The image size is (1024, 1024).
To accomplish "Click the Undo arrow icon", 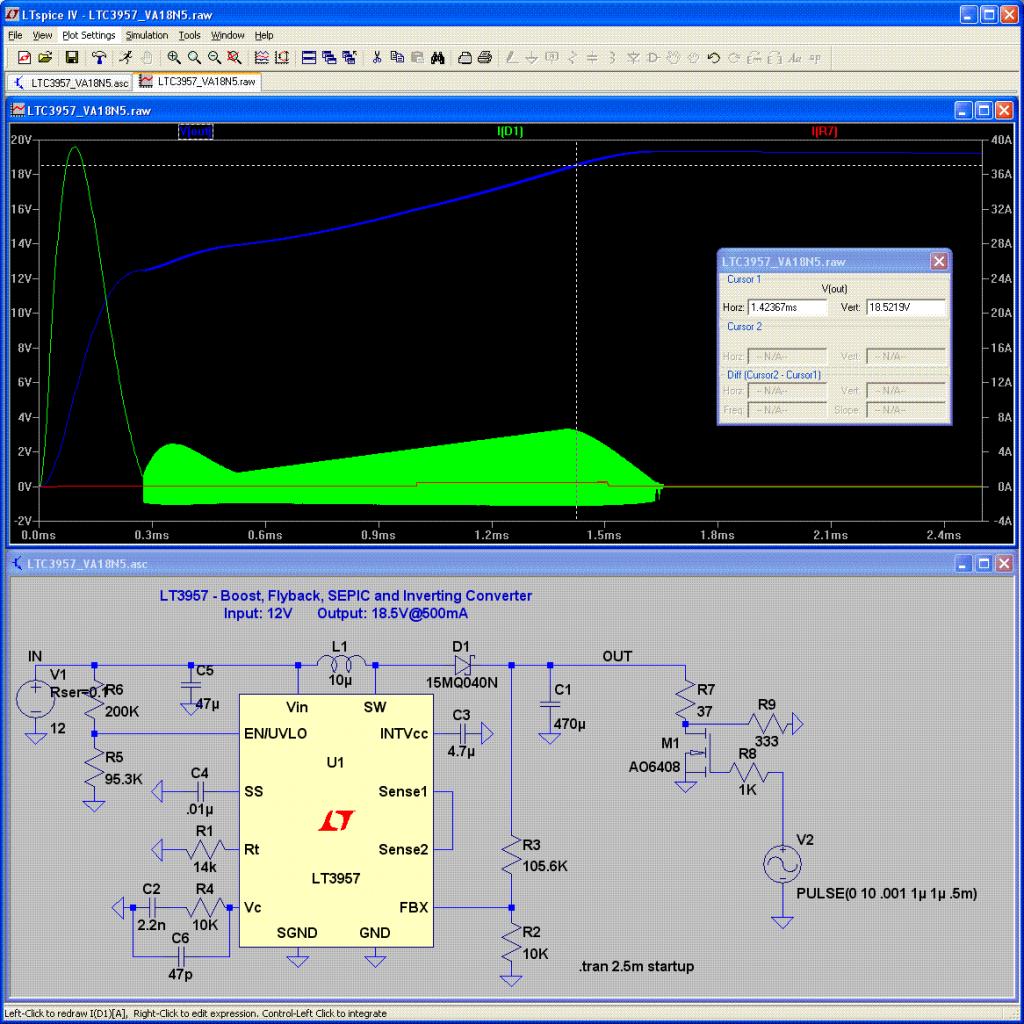I will [x=713, y=57].
